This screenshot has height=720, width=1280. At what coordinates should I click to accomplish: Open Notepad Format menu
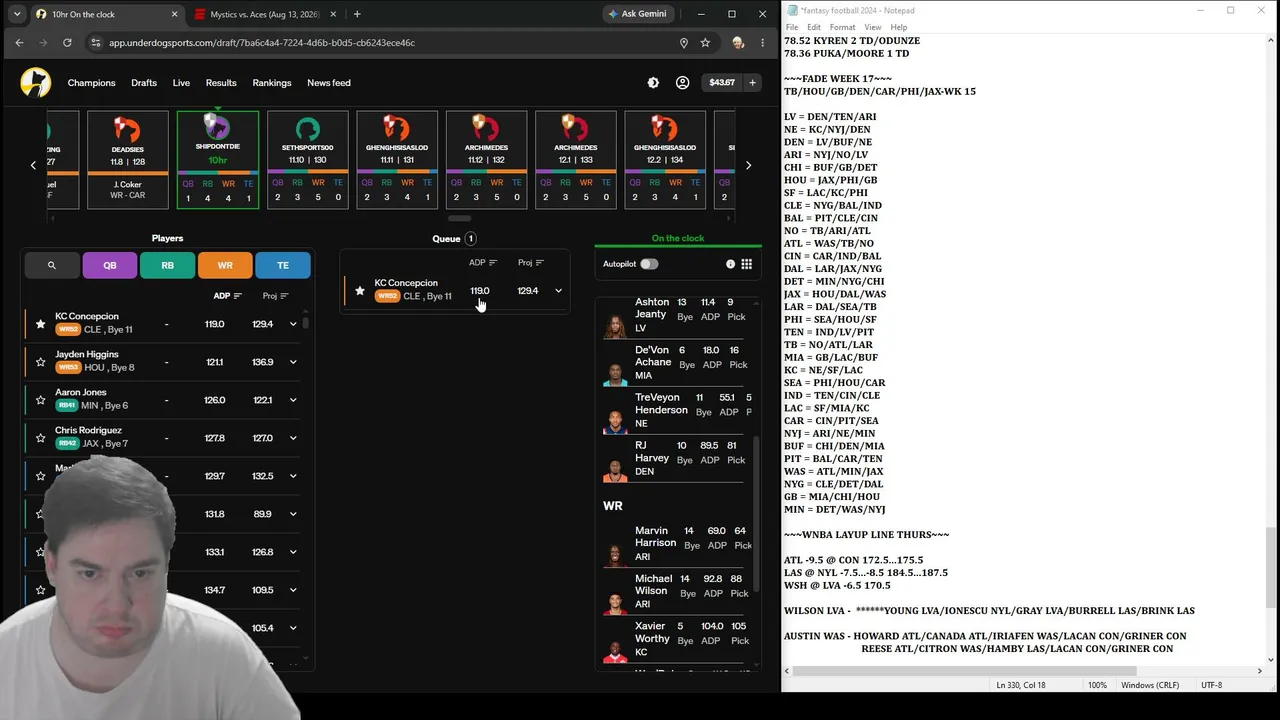coord(843,27)
